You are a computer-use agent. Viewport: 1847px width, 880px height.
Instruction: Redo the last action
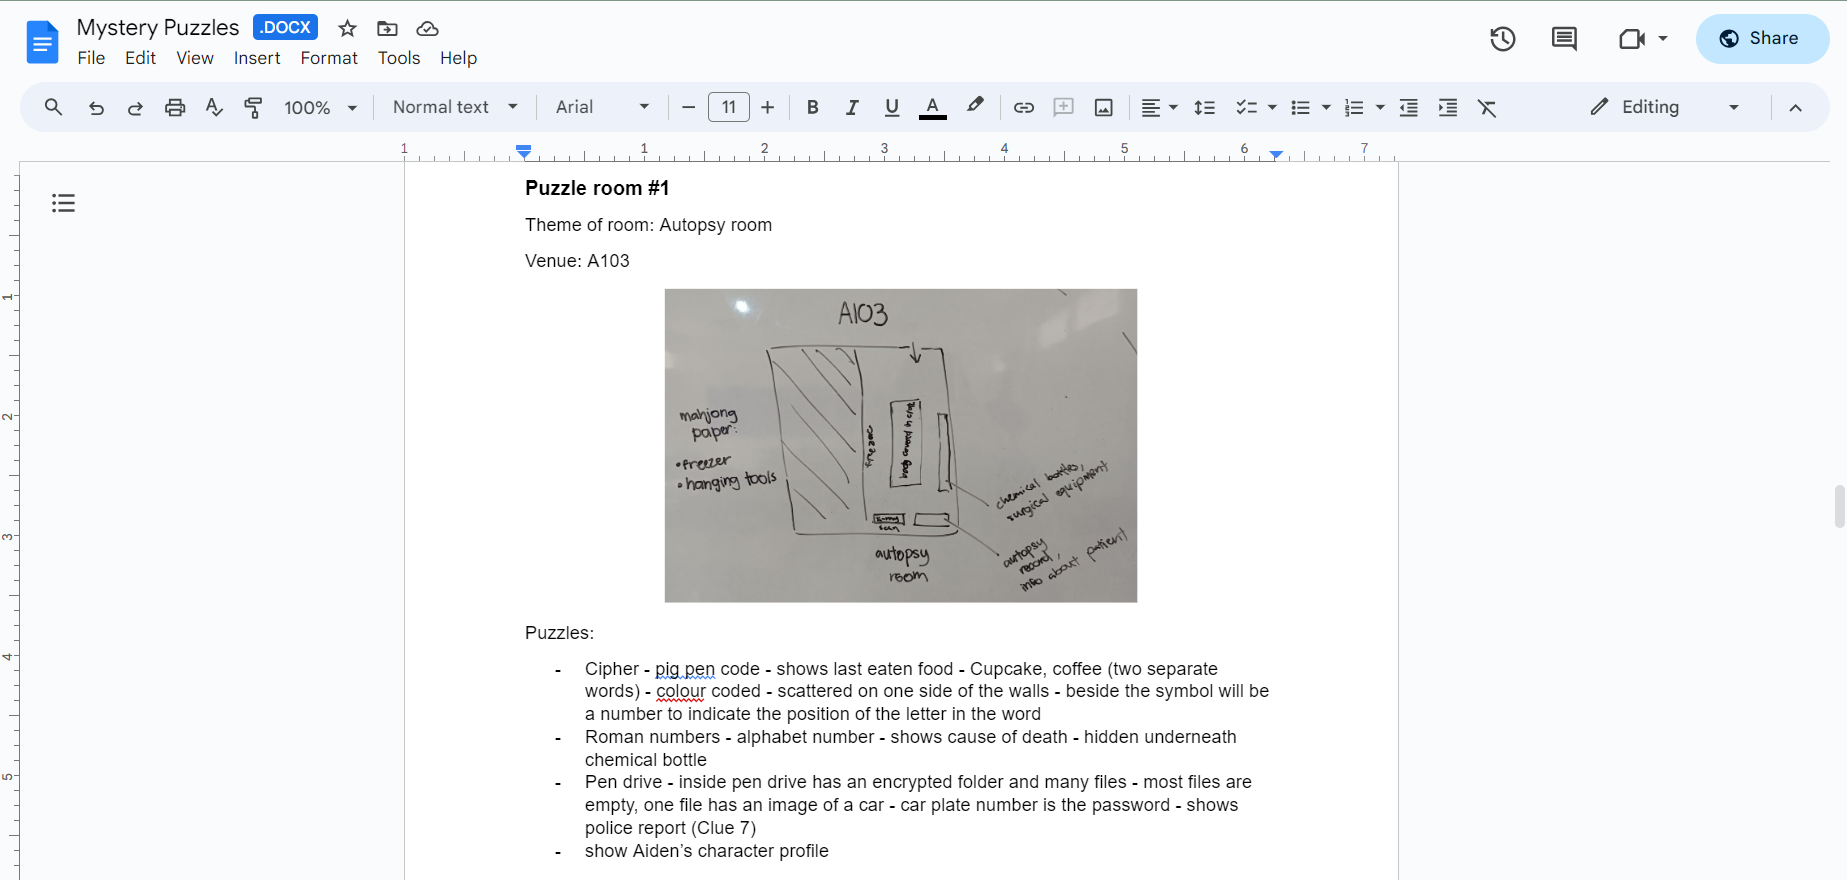[135, 107]
